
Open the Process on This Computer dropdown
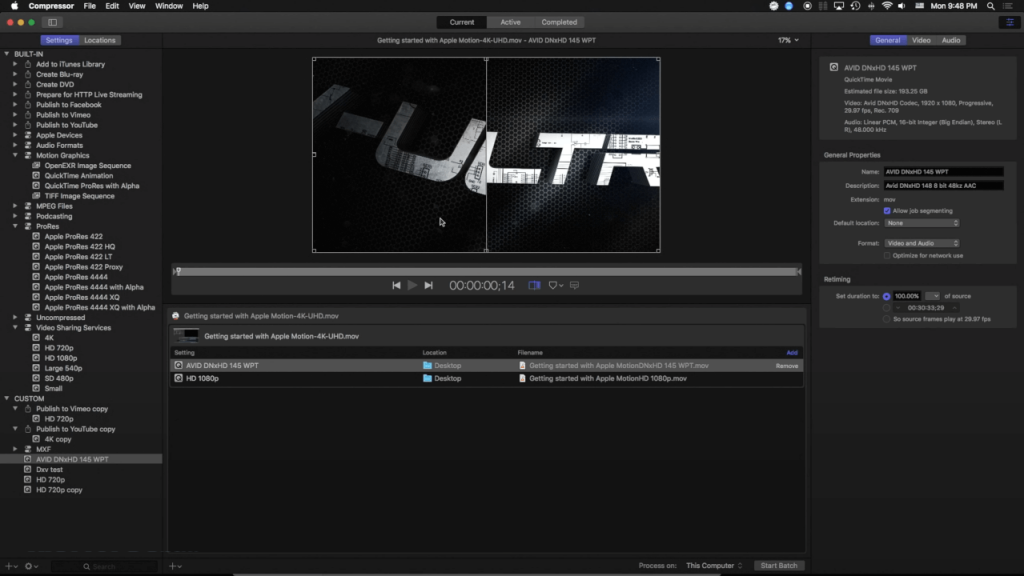click(714, 566)
